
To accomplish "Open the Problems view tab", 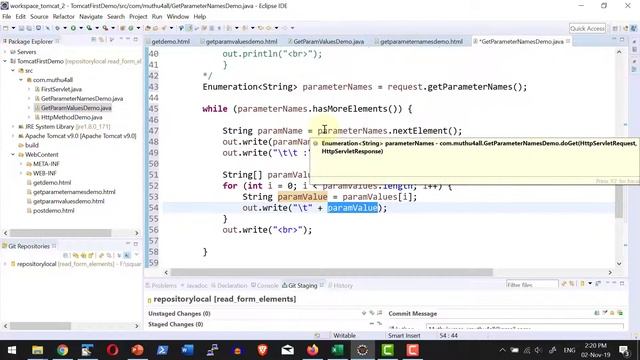I will click(161, 285).
